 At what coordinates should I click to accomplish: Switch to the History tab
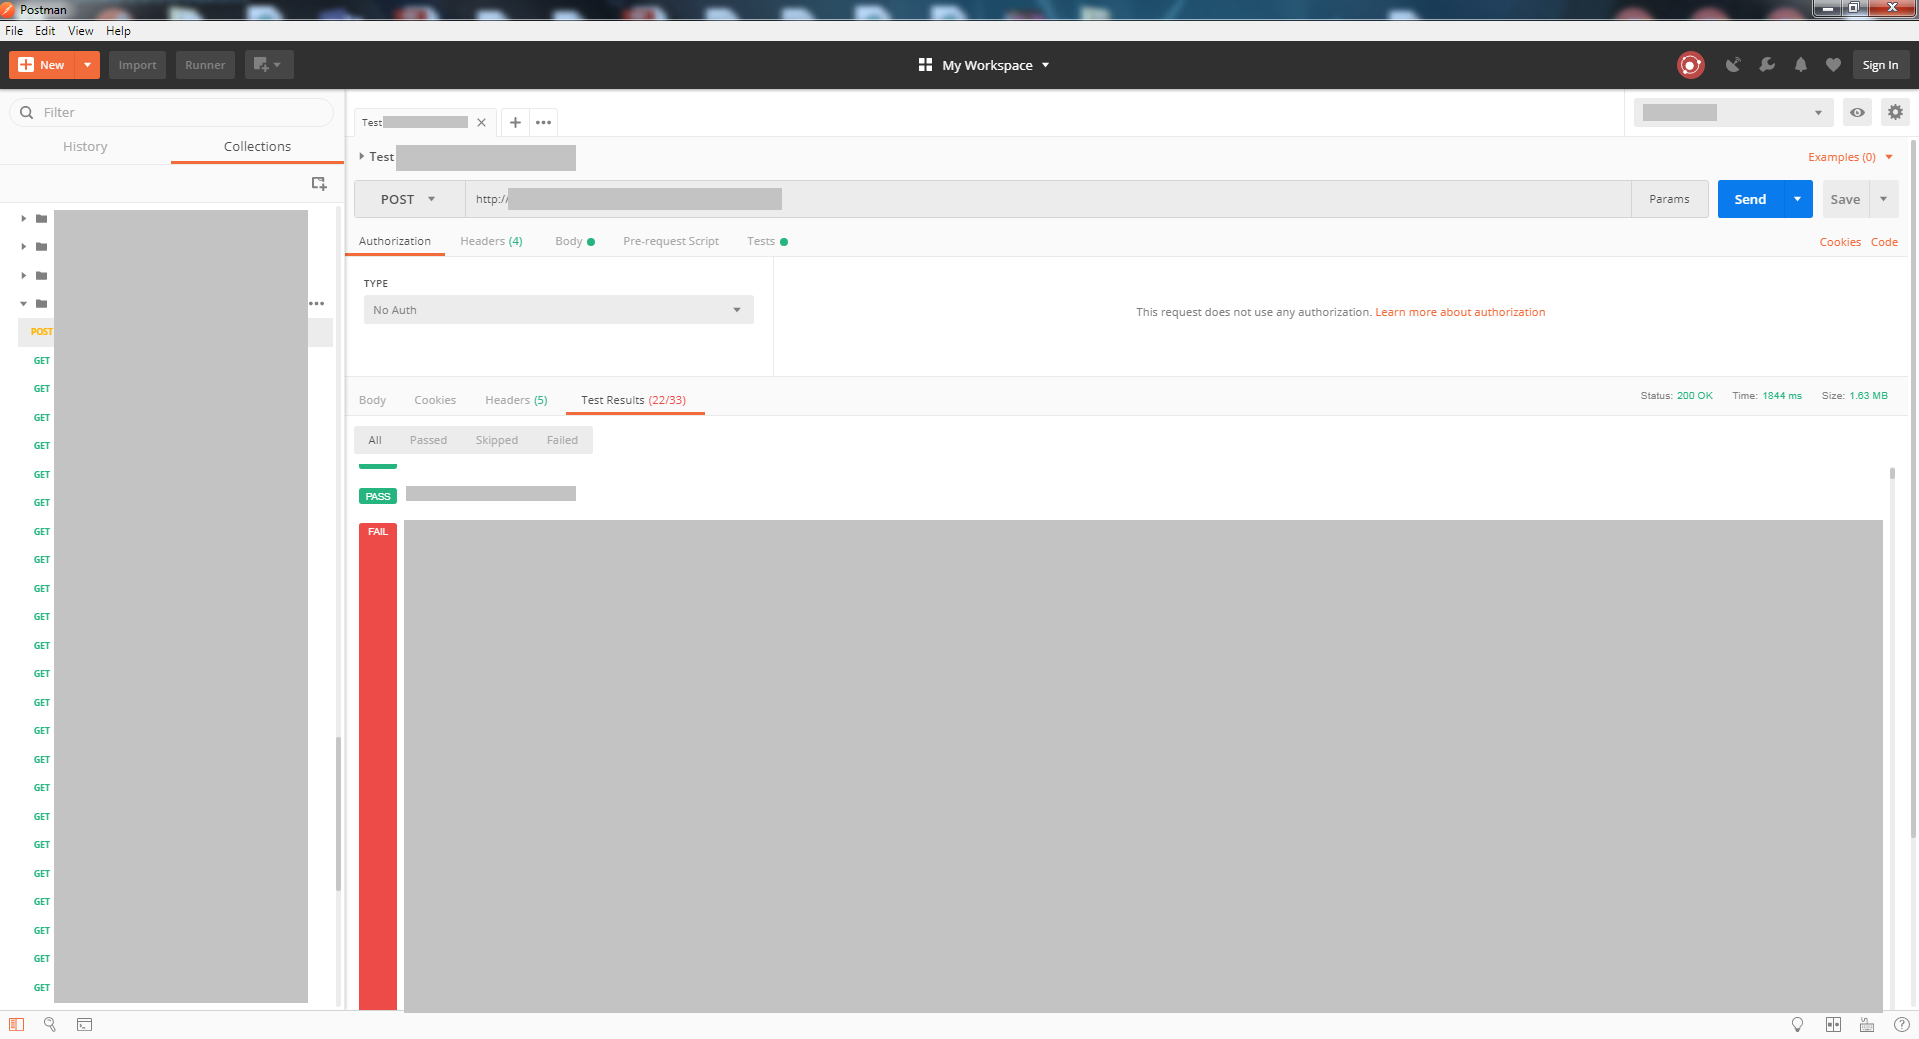coord(85,146)
